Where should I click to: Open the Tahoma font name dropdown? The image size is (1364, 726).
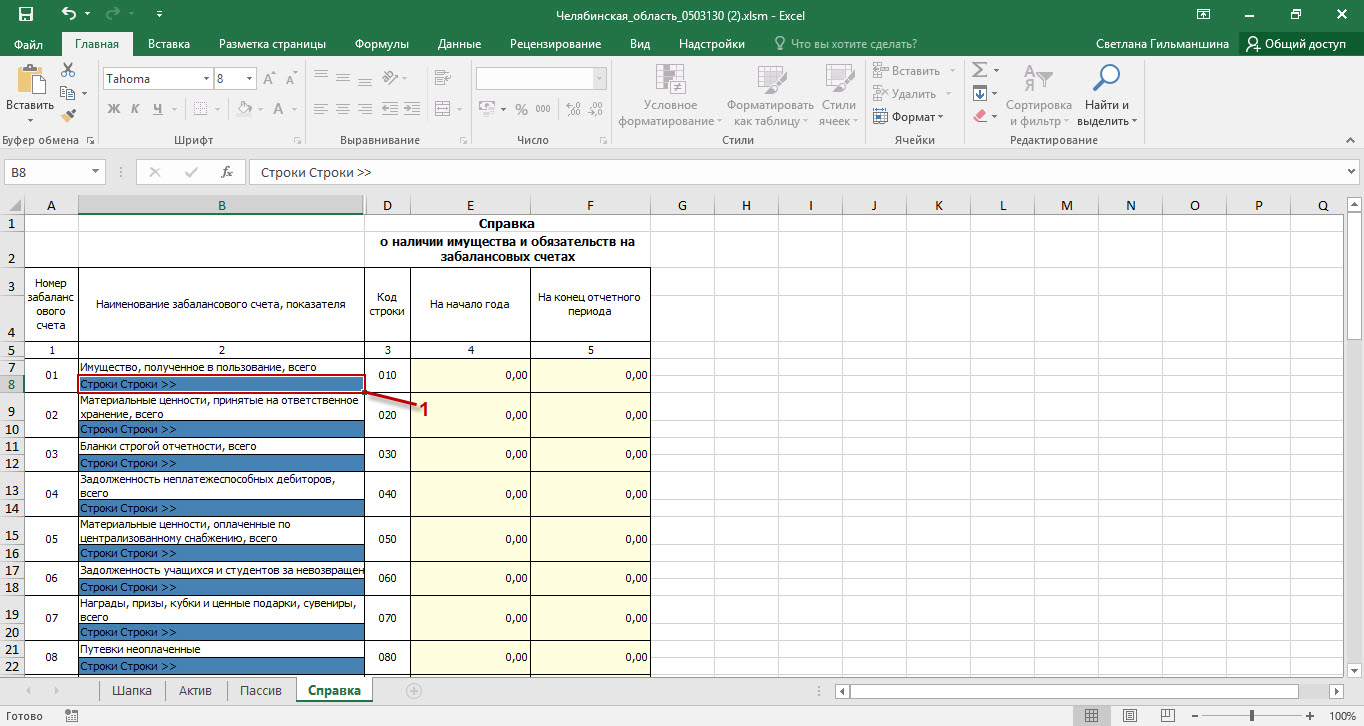[x=207, y=79]
